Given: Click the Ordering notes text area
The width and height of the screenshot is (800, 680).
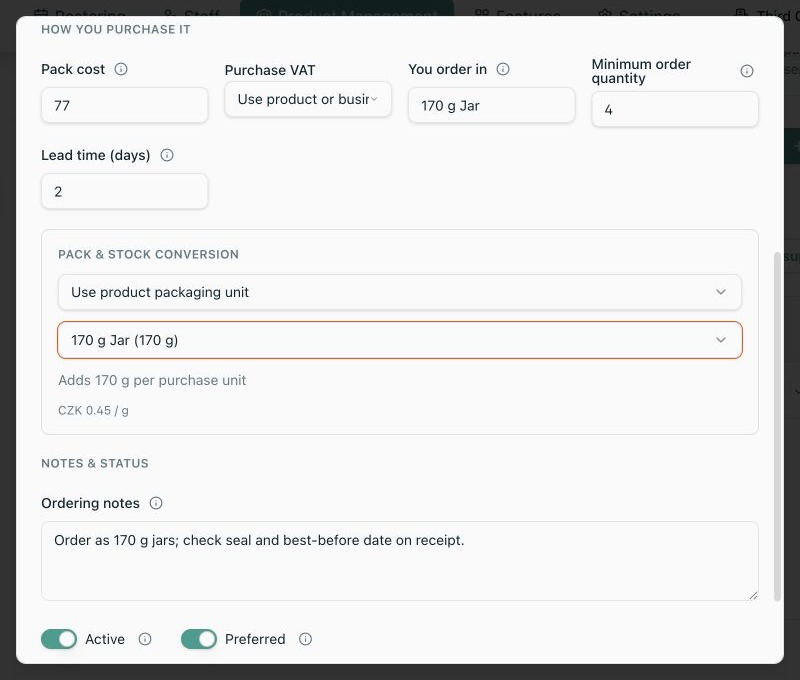Looking at the screenshot, I should (x=400, y=561).
